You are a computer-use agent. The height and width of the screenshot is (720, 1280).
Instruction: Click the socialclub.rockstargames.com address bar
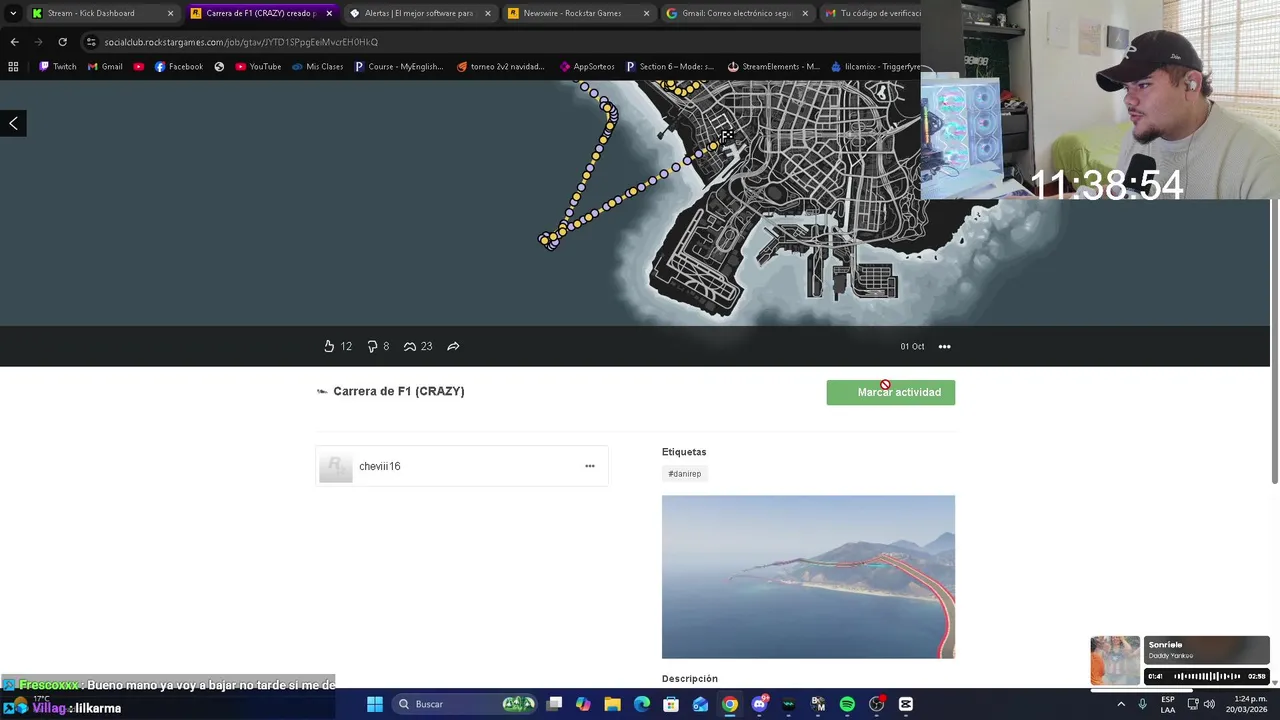pos(500,42)
